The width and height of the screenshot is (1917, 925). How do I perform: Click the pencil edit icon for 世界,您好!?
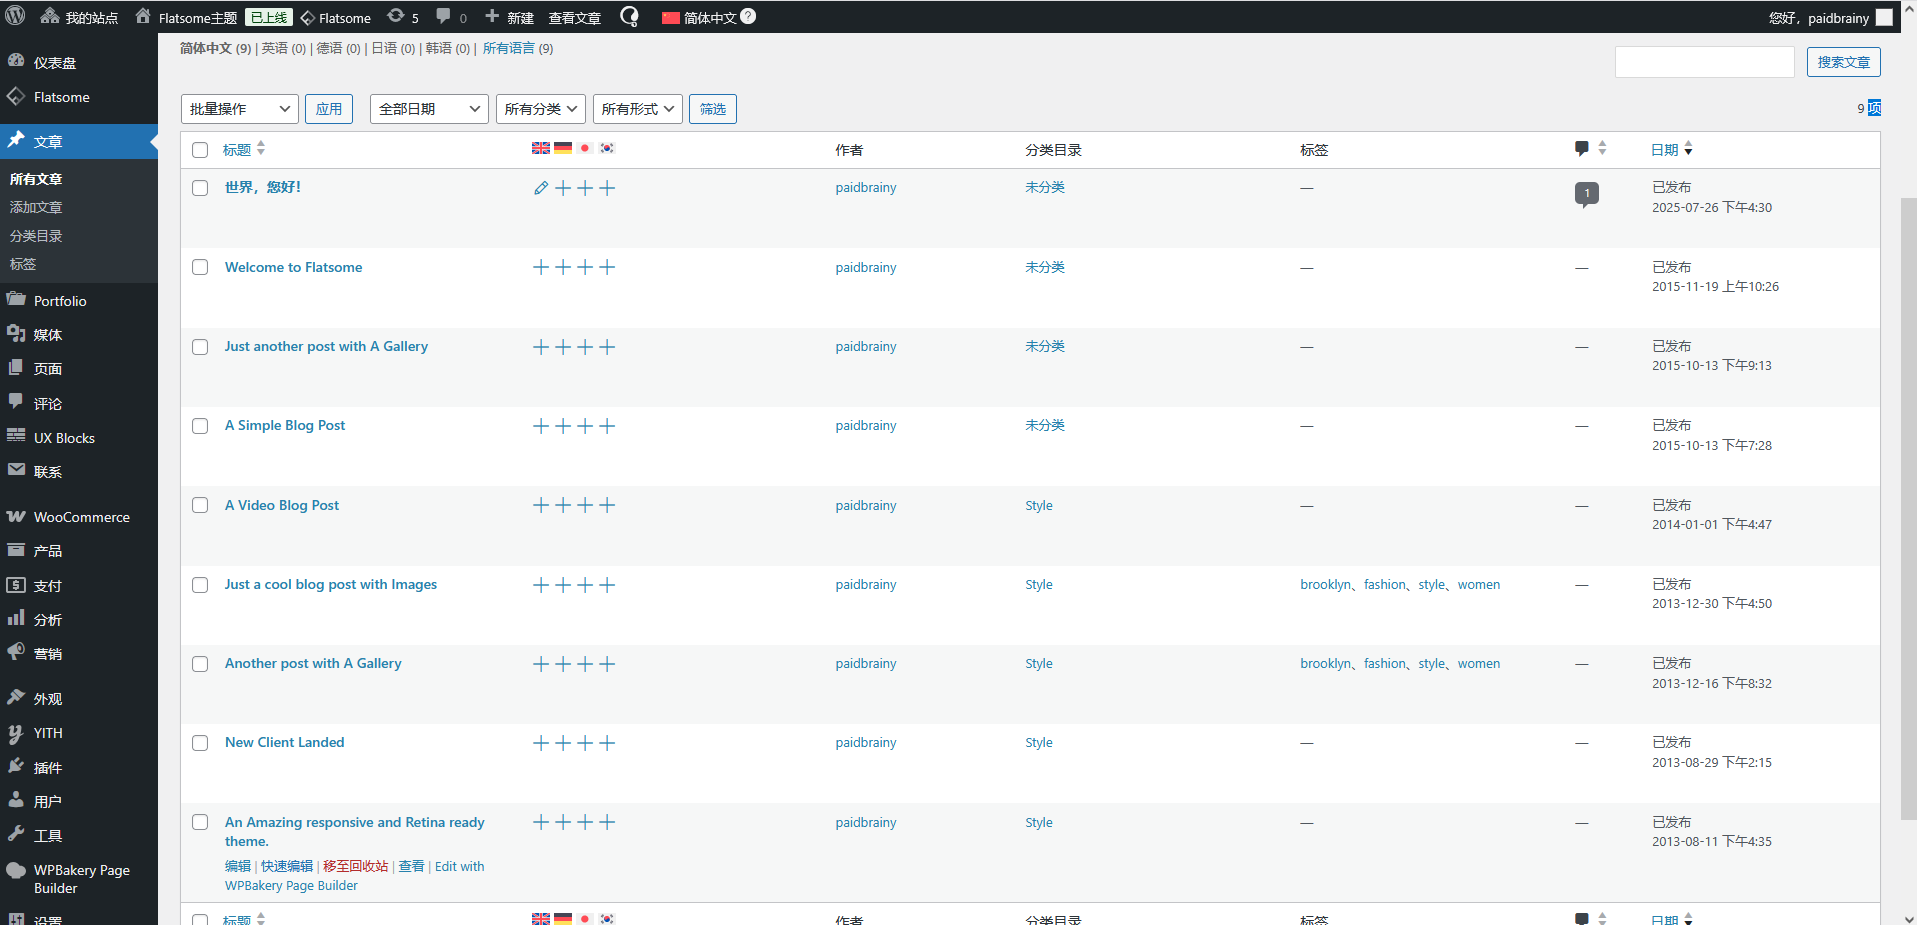(541, 188)
